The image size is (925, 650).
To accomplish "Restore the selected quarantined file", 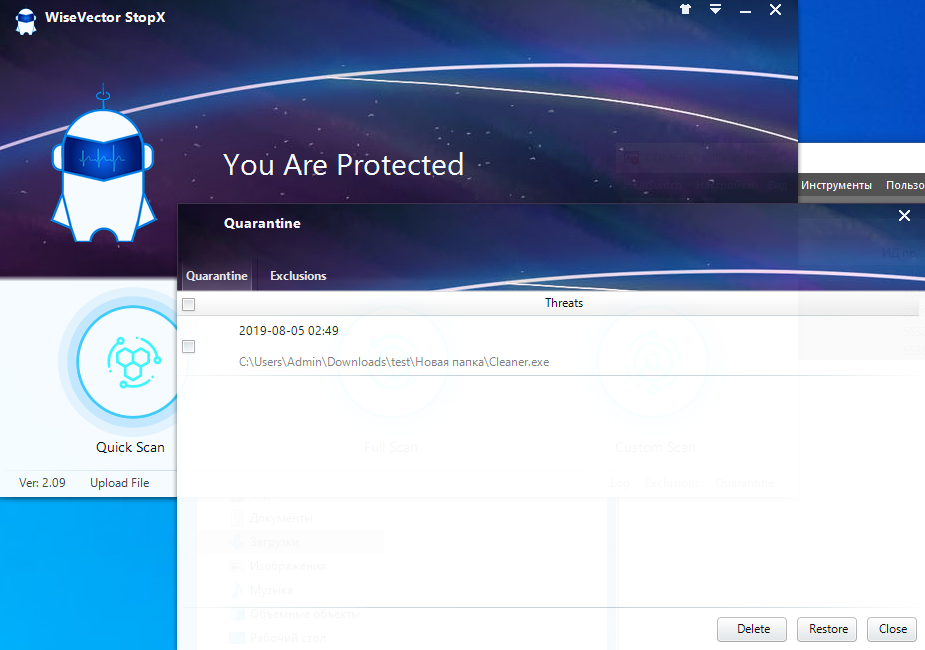I will coord(828,629).
